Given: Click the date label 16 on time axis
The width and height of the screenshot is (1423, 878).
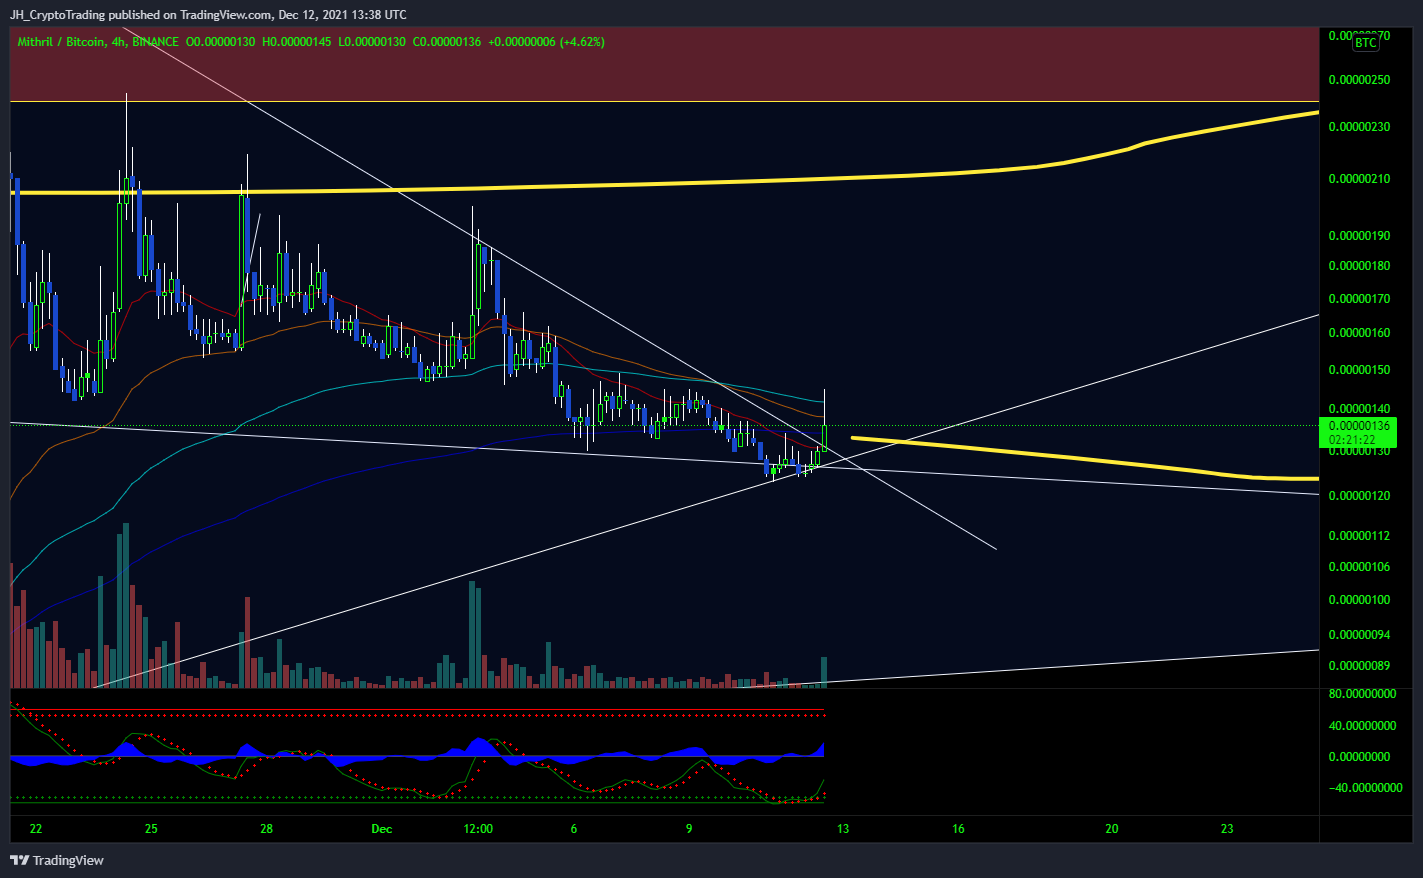Looking at the screenshot, I should [x=958, y=829].
